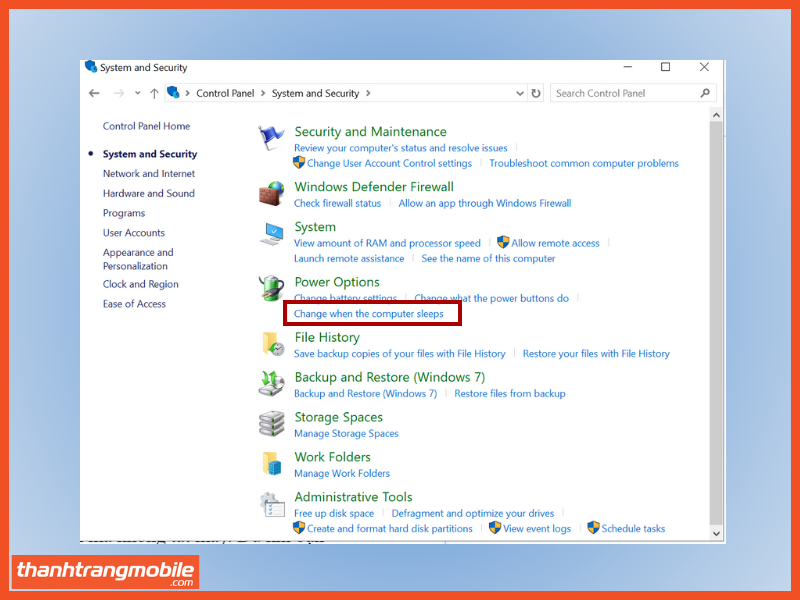The image size is (800, 600).
Task: Open Security and Maintenance flag icon
Action: tap(271, 138)
